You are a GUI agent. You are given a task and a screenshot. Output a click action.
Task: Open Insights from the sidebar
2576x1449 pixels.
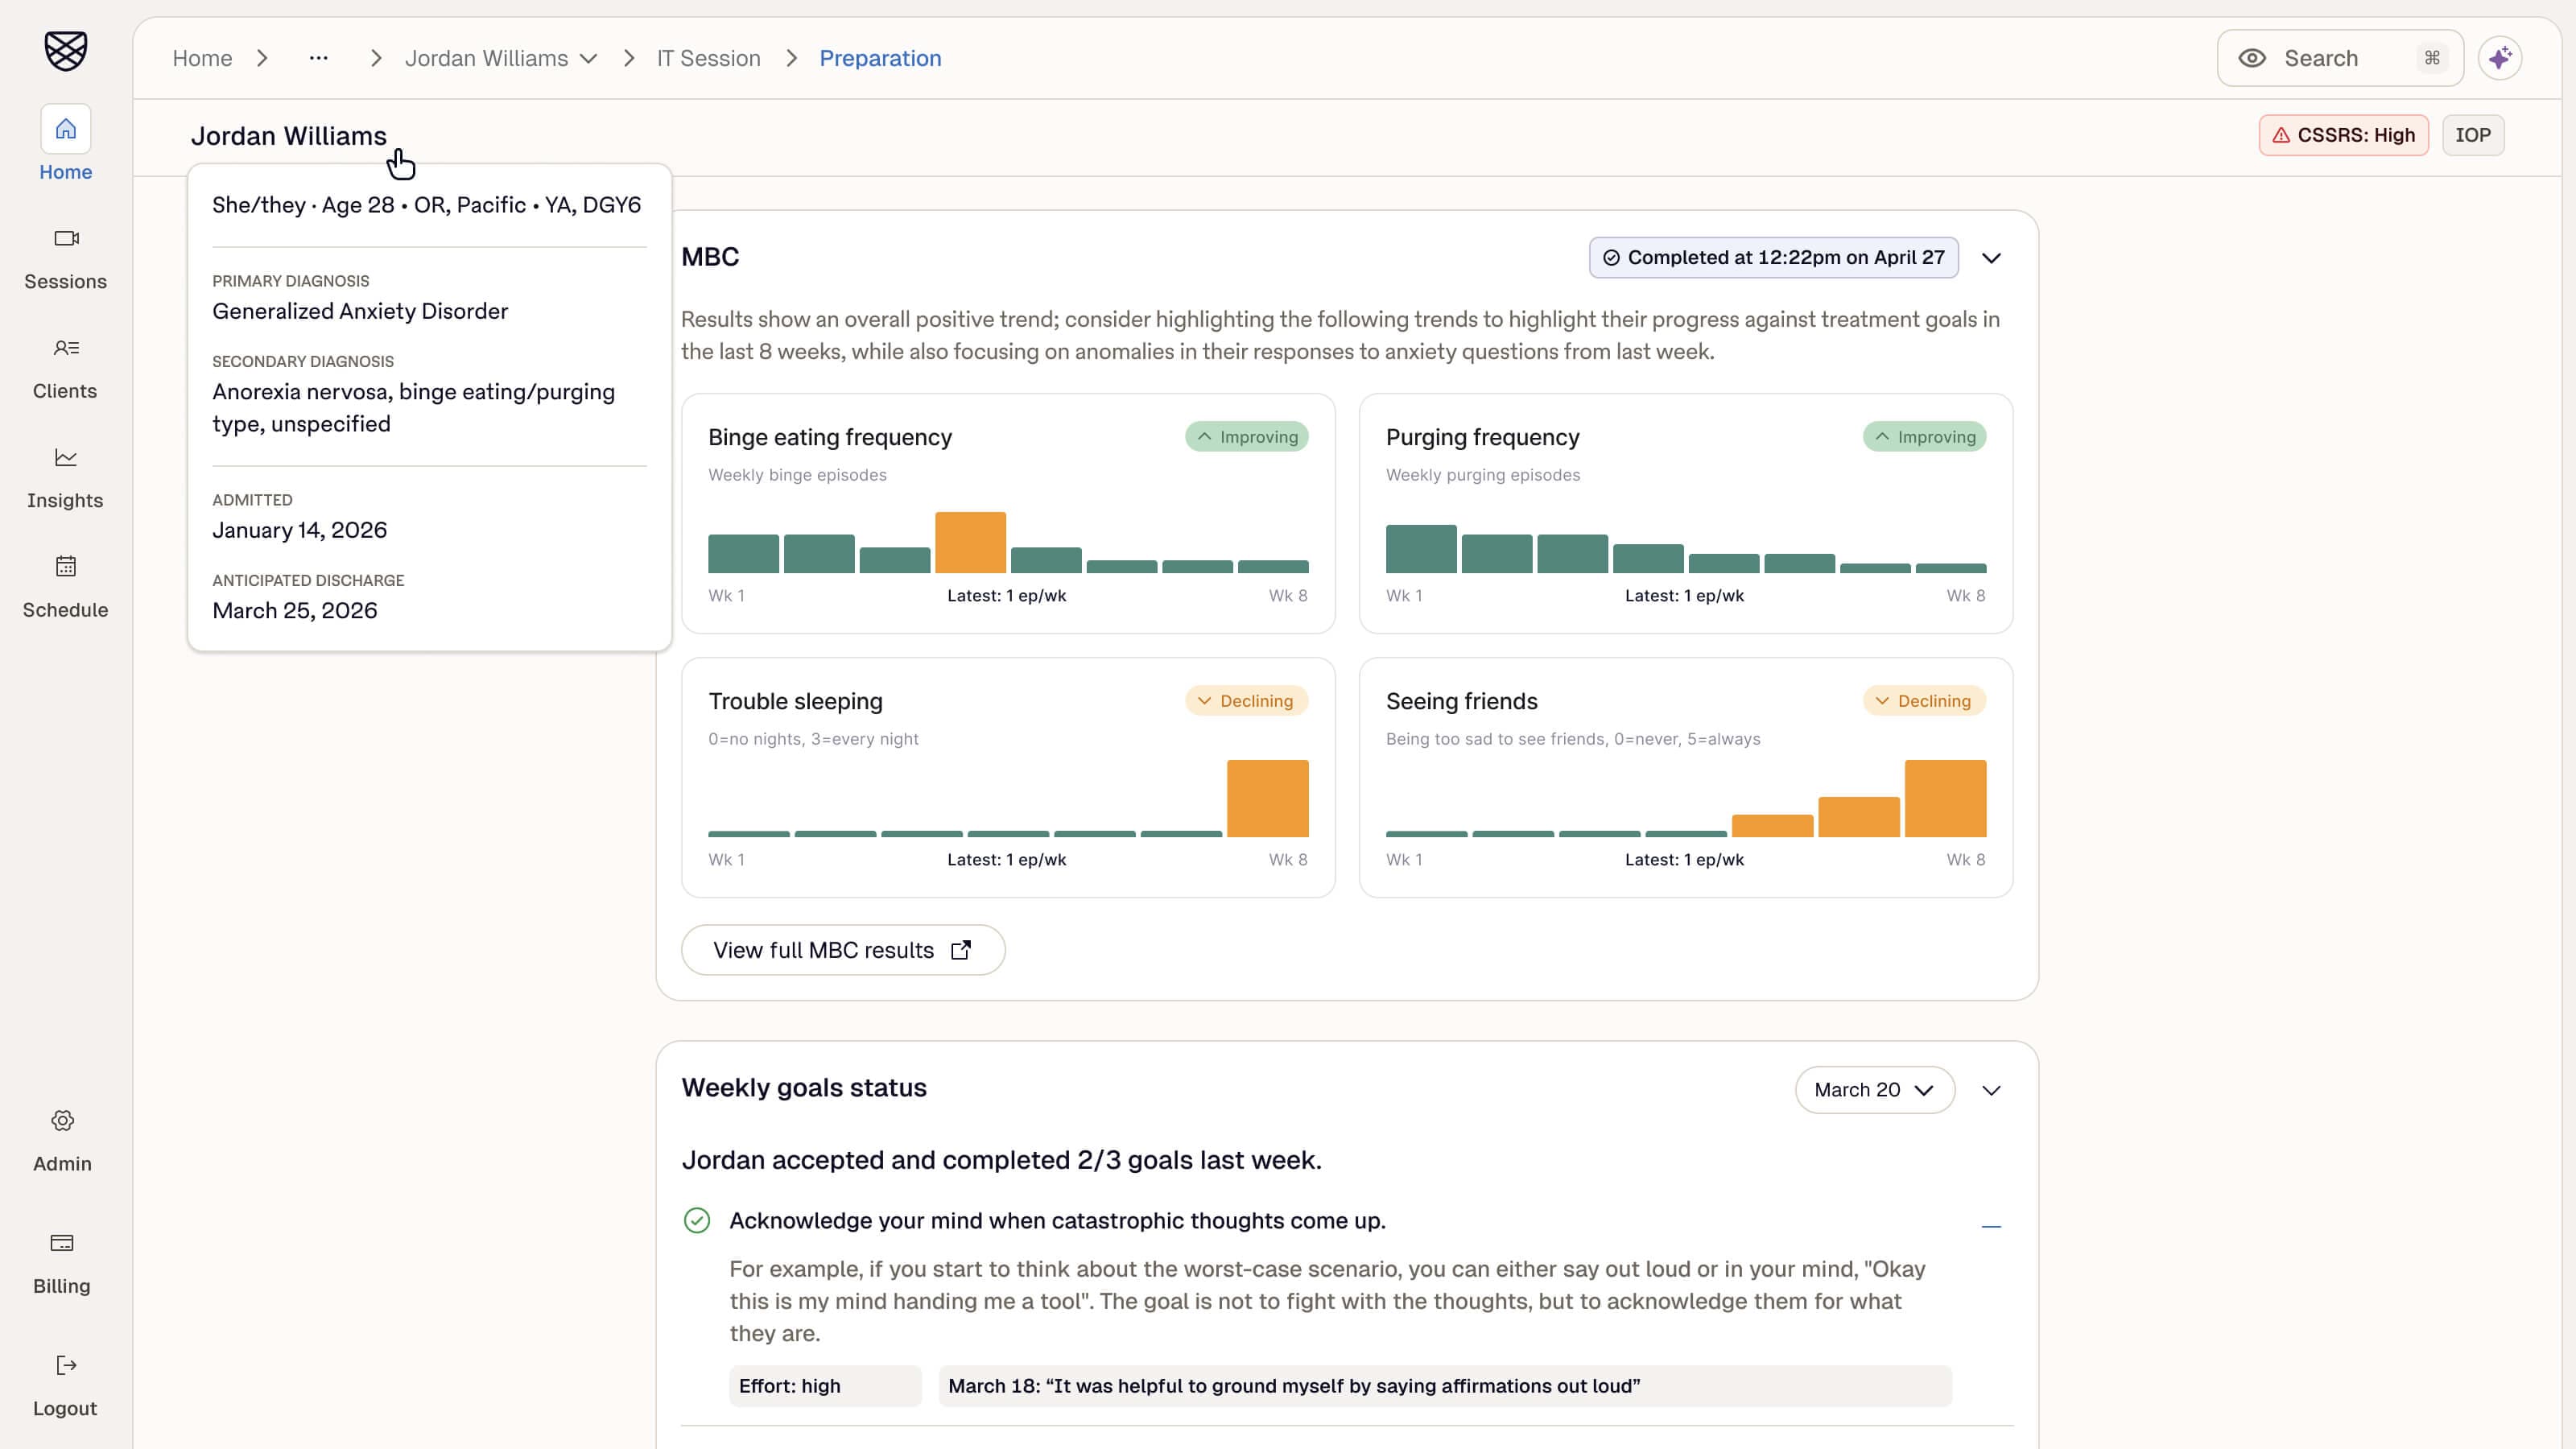tap(65, 477)
